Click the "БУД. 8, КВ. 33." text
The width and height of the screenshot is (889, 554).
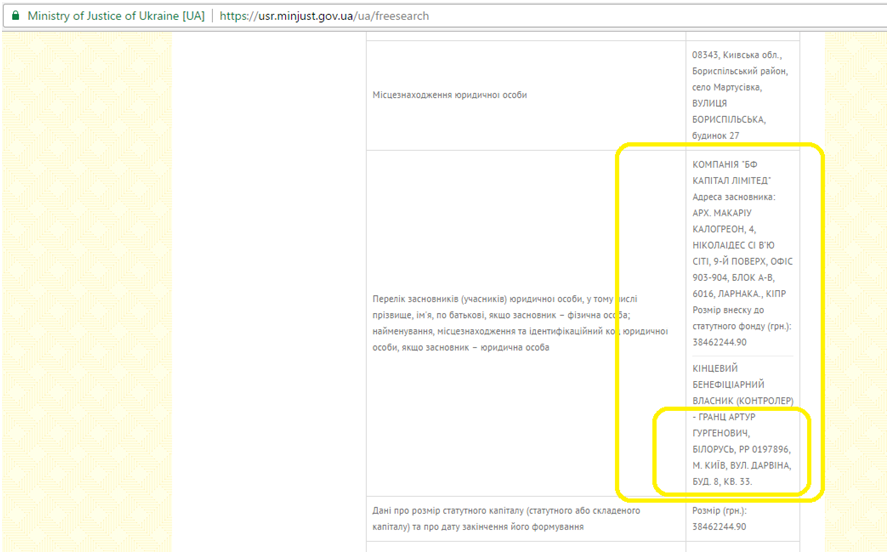click(x=723, y=481)
